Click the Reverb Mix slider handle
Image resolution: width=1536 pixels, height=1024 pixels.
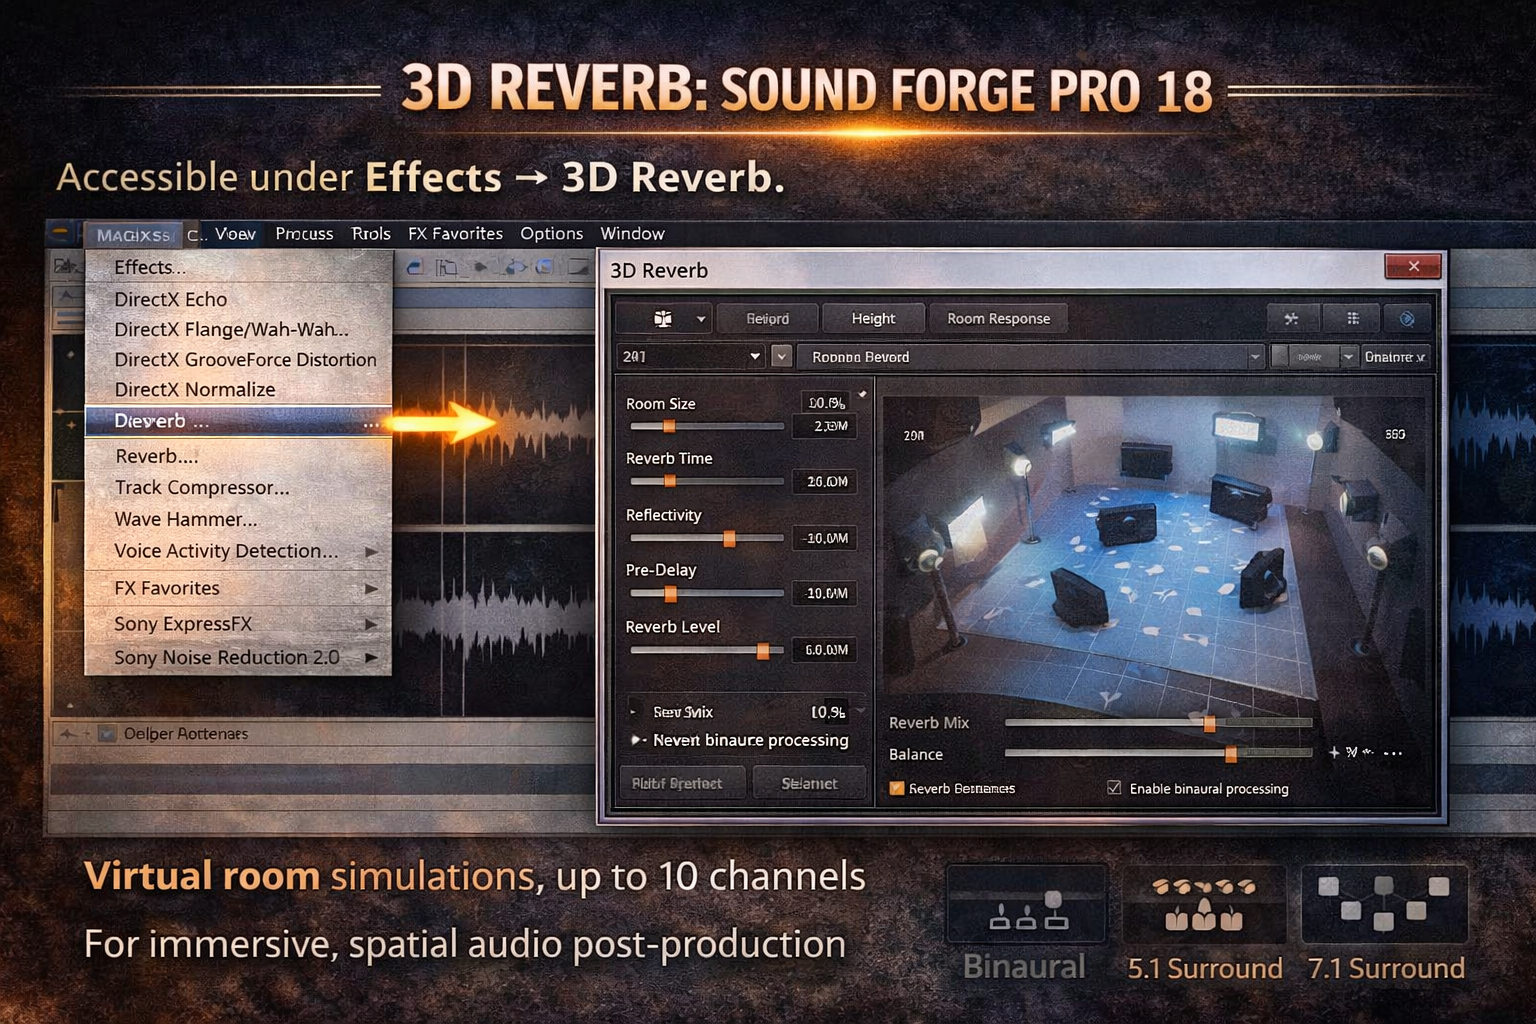(1209, 722)
